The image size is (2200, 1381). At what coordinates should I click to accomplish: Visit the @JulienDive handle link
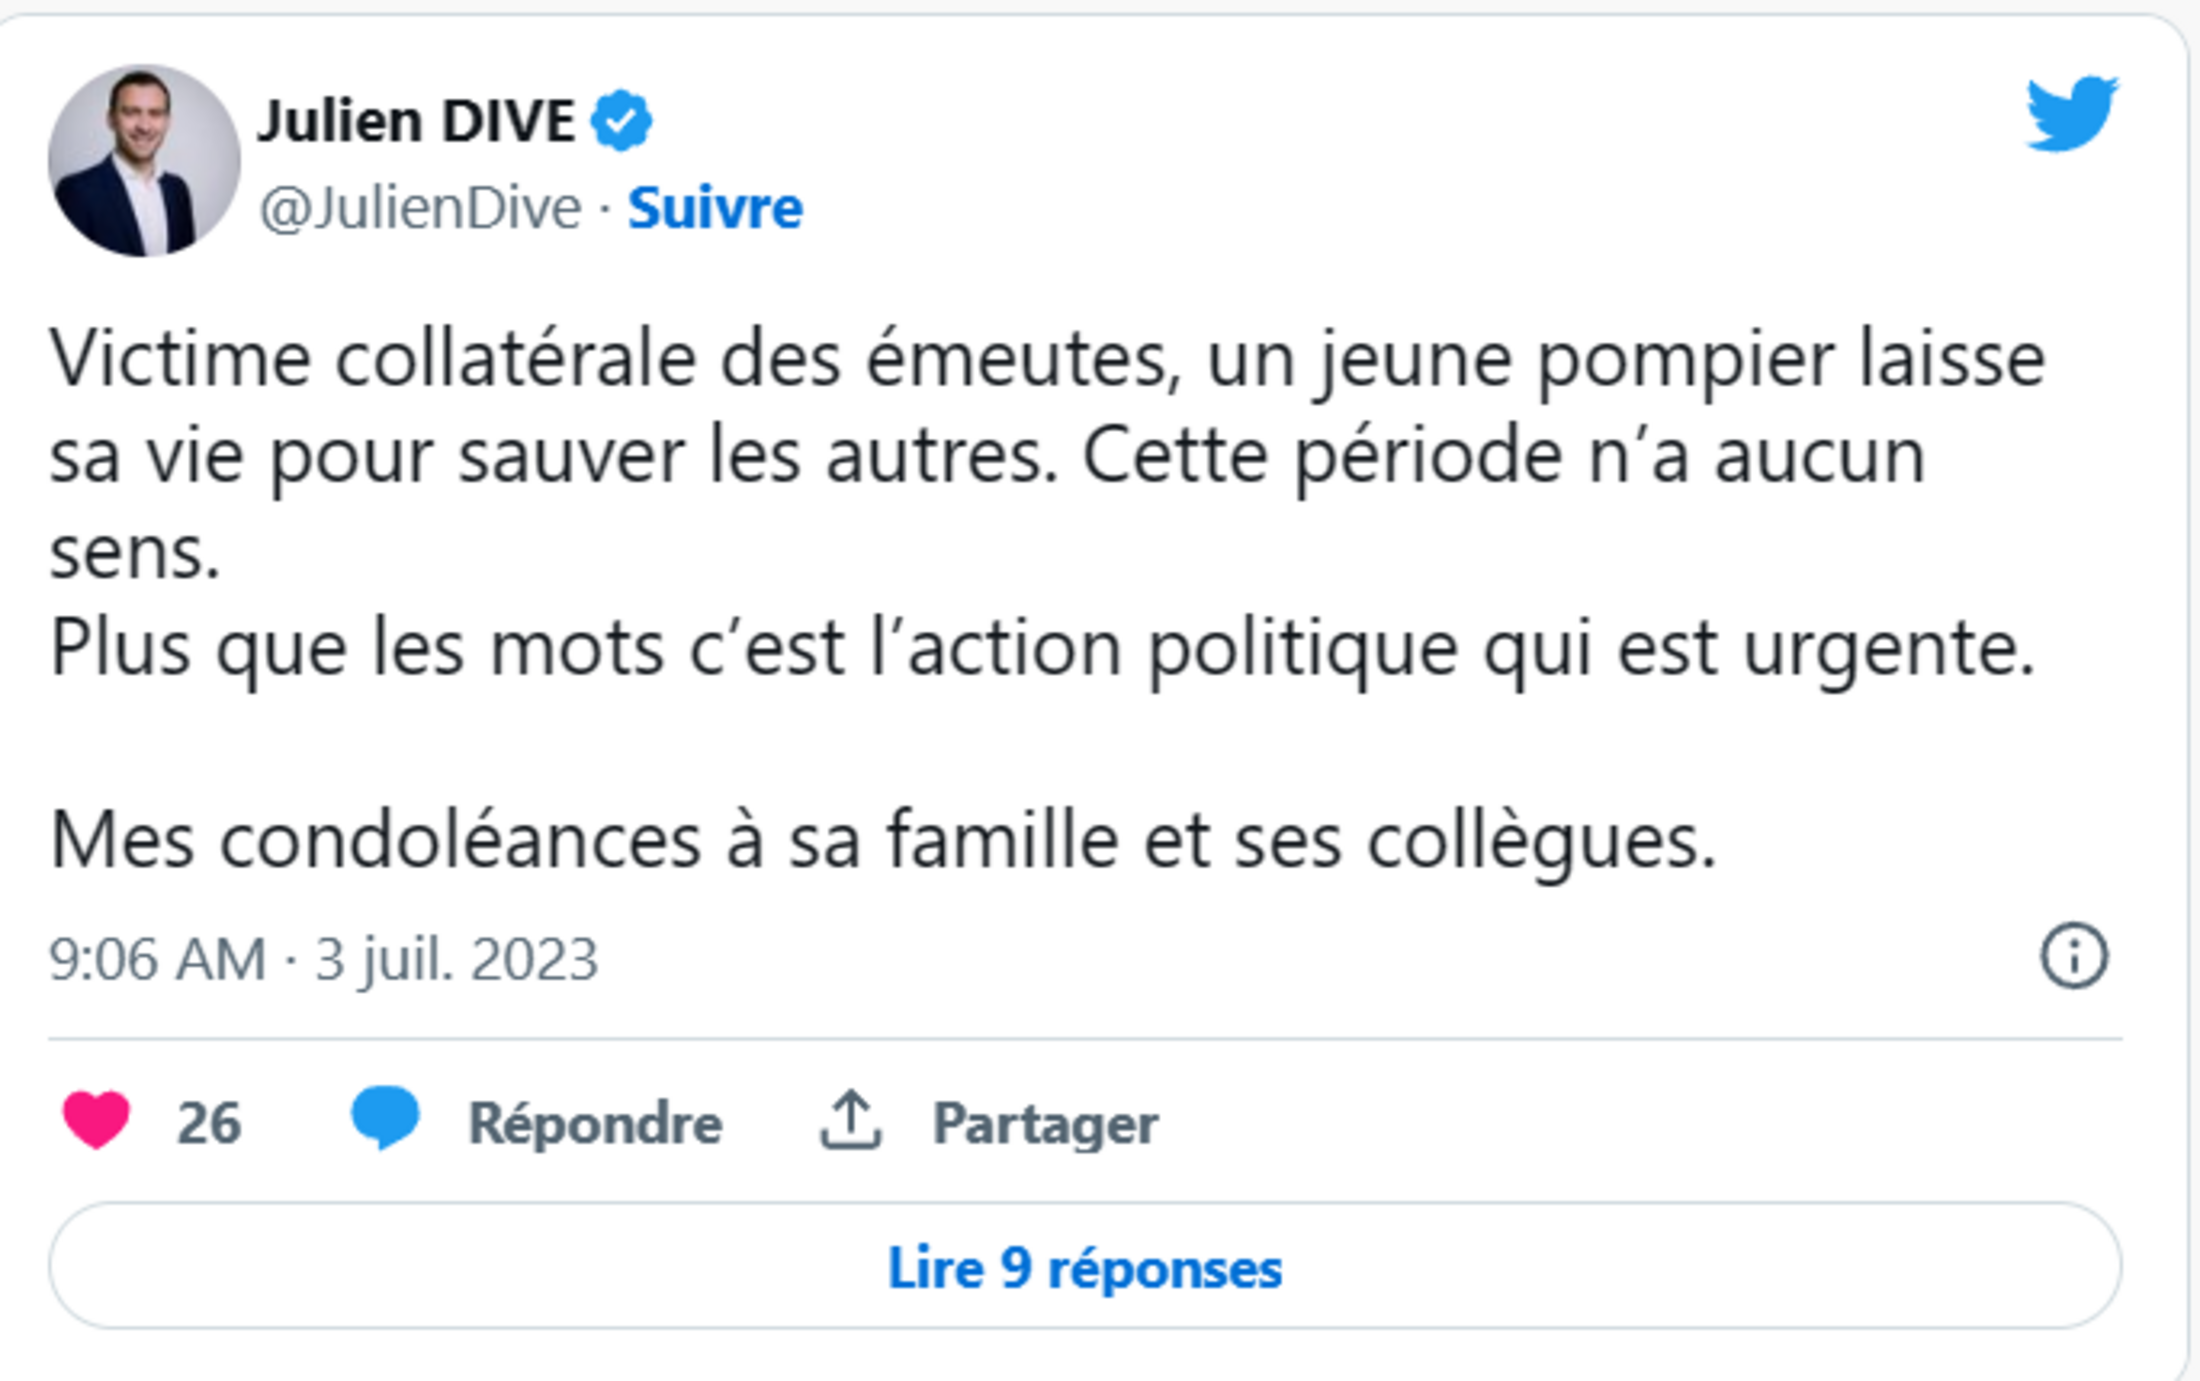(420, 208)
